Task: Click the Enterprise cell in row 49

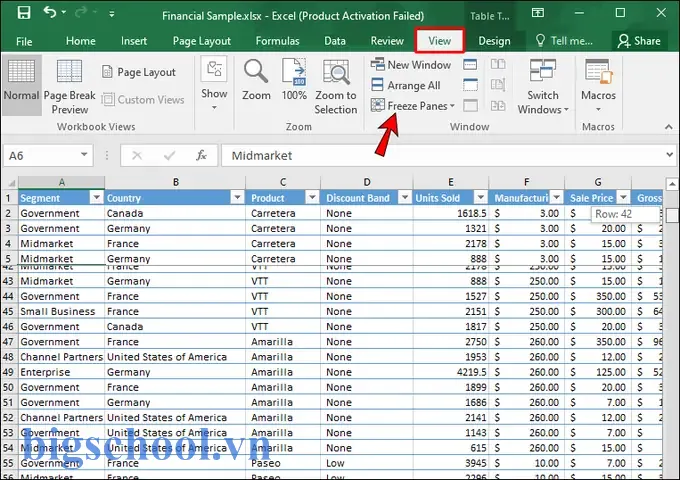Action: coord(61,372)
